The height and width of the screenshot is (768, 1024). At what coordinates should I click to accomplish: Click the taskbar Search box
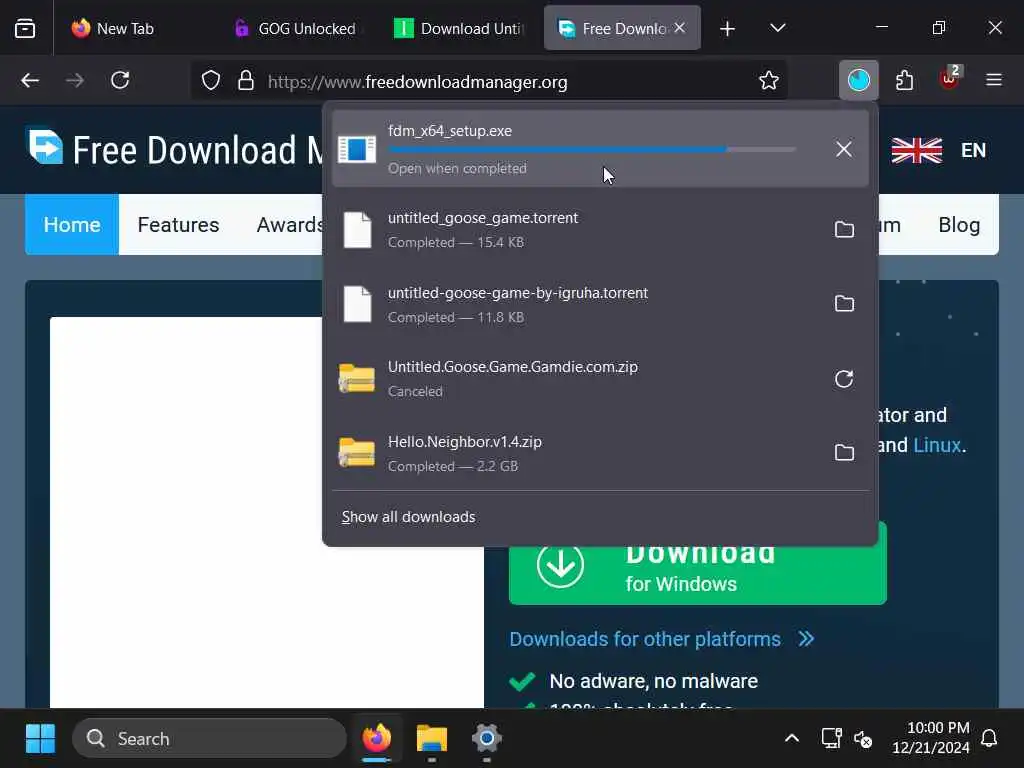[209, 739]
